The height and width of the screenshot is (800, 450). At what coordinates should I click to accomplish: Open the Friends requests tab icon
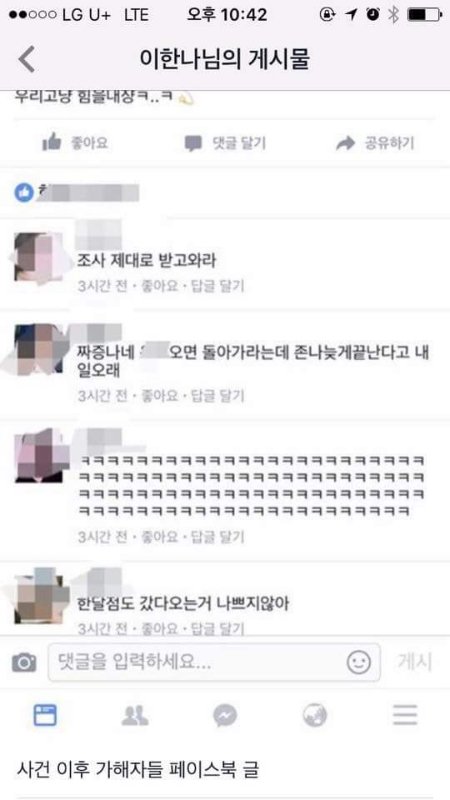click(x=135, y=715)
